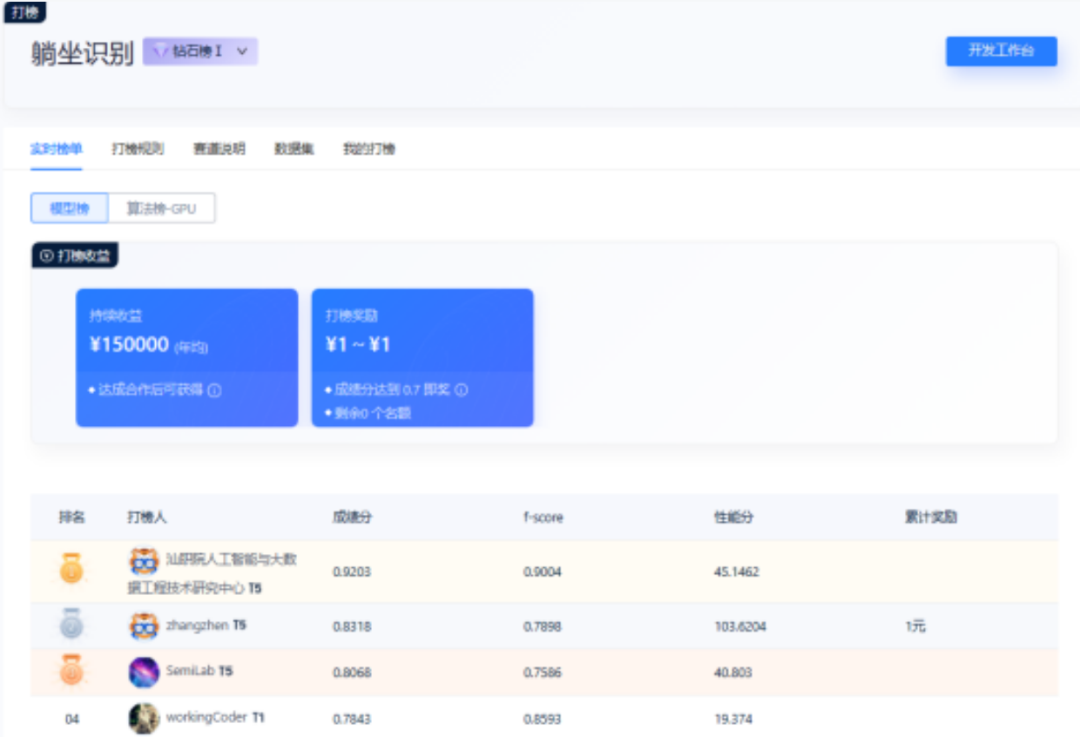
Task: Open the 数据集 tab
Action: [294, 149]
